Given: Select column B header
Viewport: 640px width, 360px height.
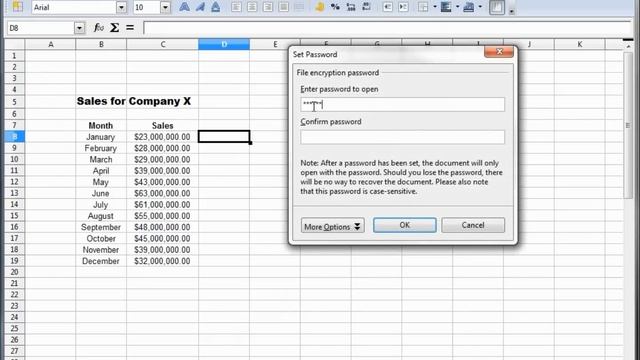Looking at the screenshot, I should click(x=101, y=44).
